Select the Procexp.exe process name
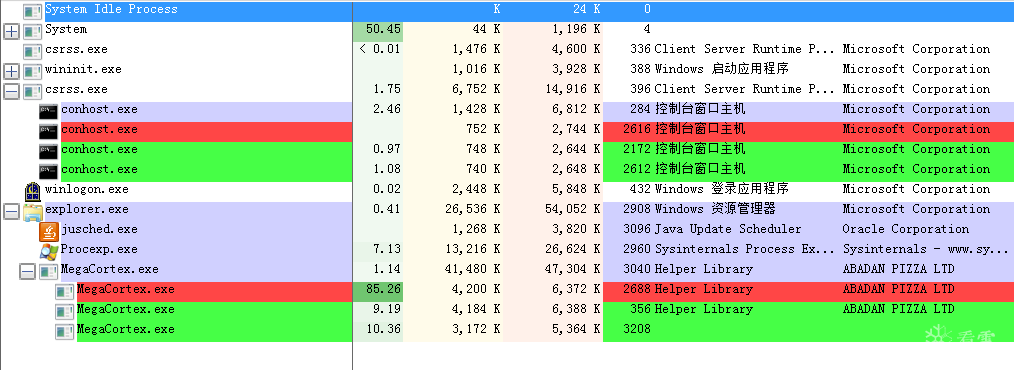This screenshot has height=370, width=1014. (x=99, y=249)
